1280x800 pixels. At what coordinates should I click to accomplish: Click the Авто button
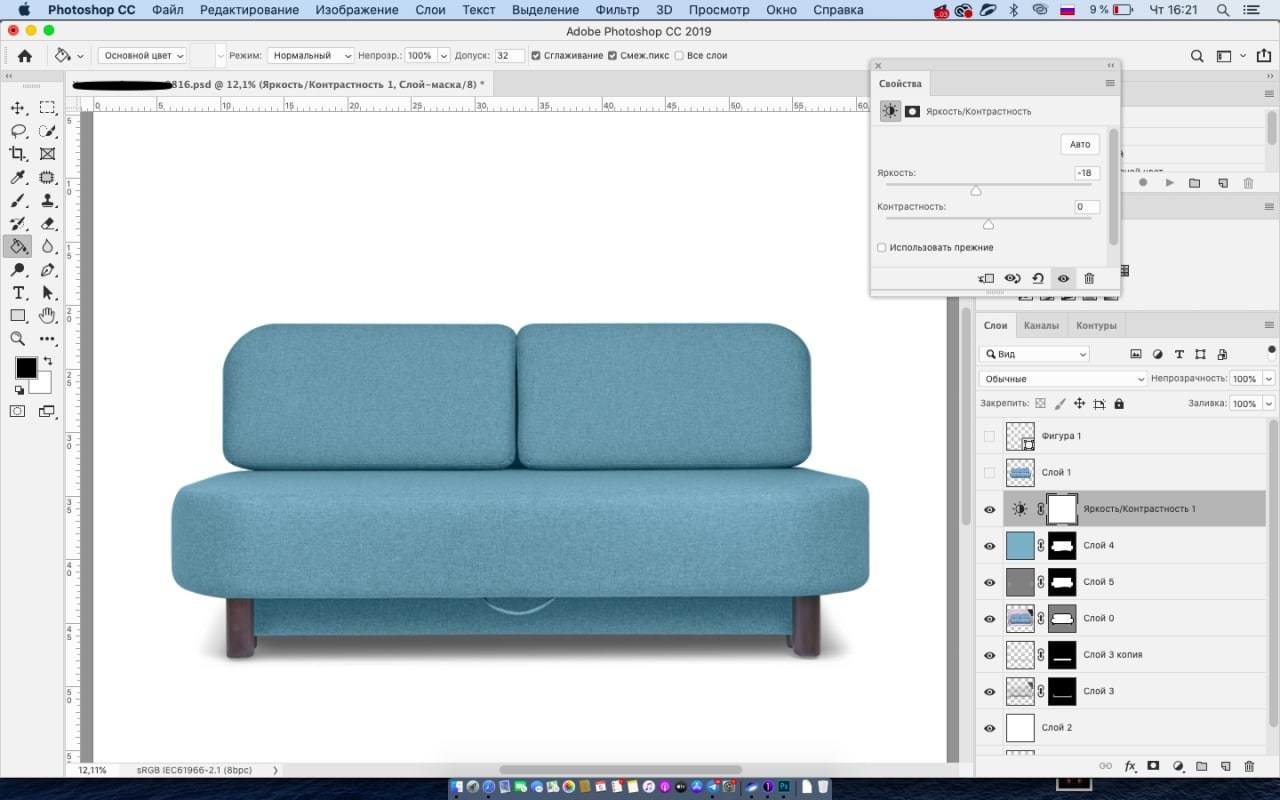(1080, 144)
